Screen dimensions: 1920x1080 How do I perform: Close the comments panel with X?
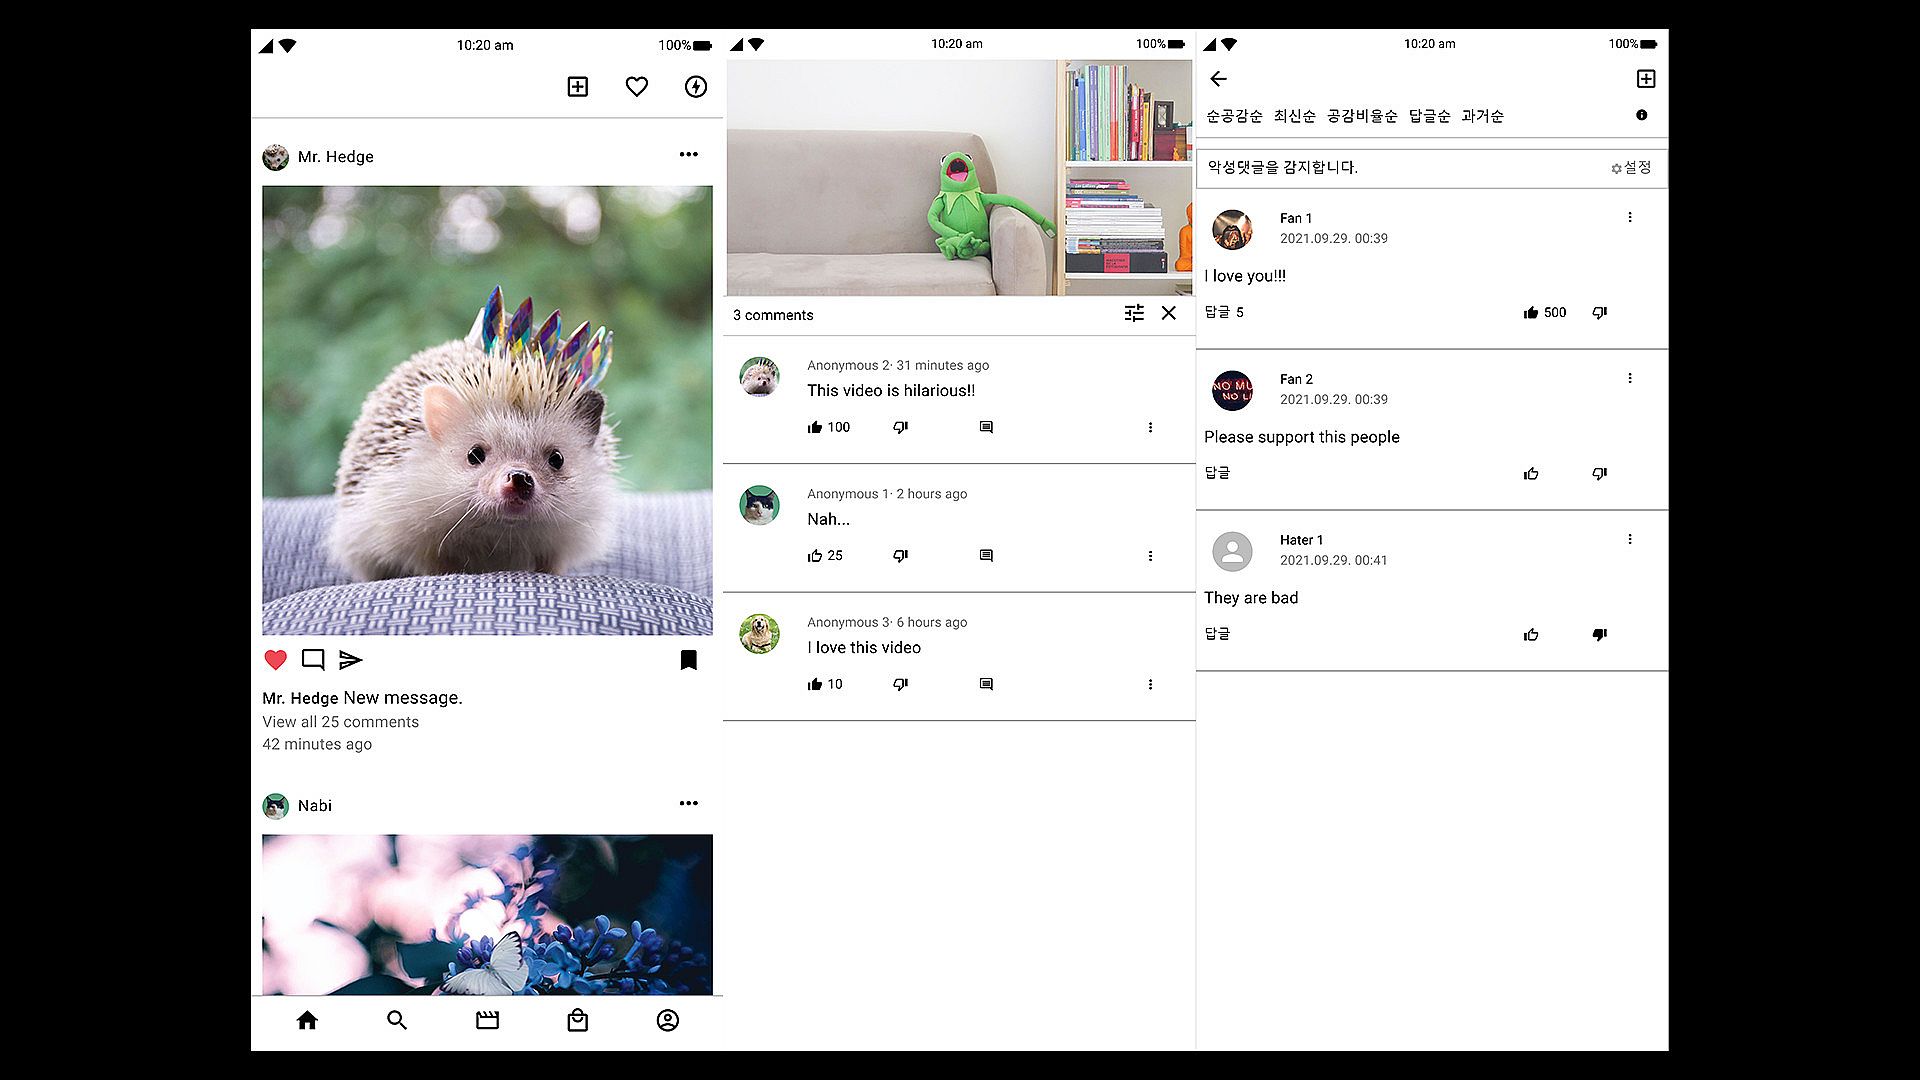[1168, 314]
